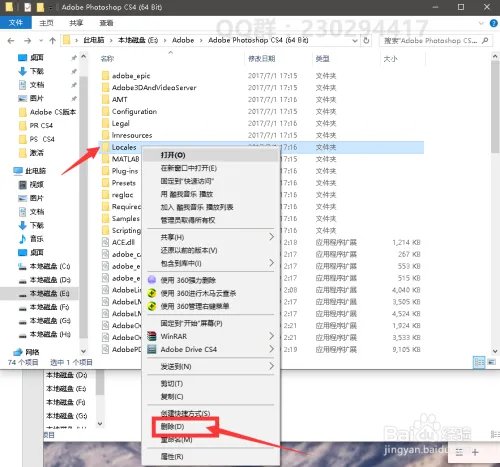Select the ACE.dll file icon
The height and width of the screenshot is (467, 500).
point(105,242)
